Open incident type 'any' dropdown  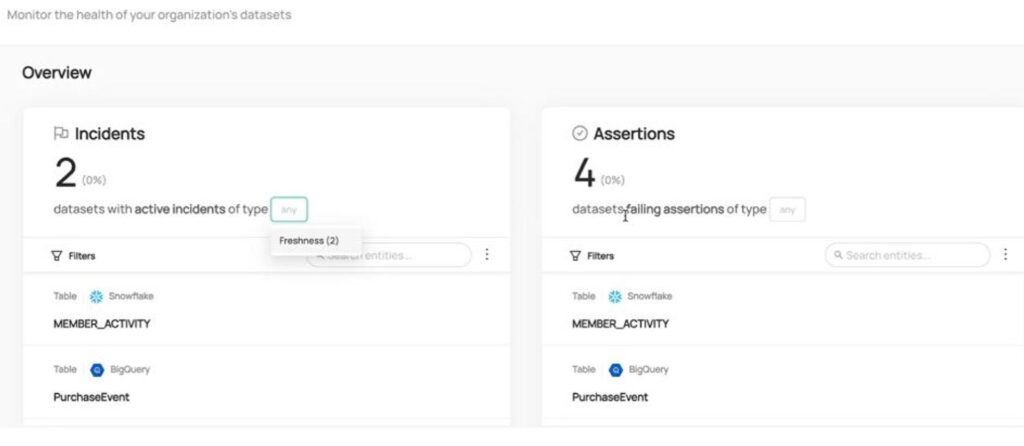289,209
